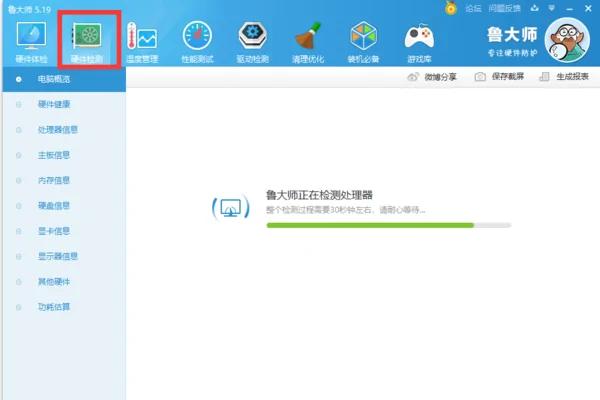The width and height of the screenshot is (600, 400).
Task: Select 主板信息 in the sidebar
Action: pyautogui.click(x=64, y=155)
